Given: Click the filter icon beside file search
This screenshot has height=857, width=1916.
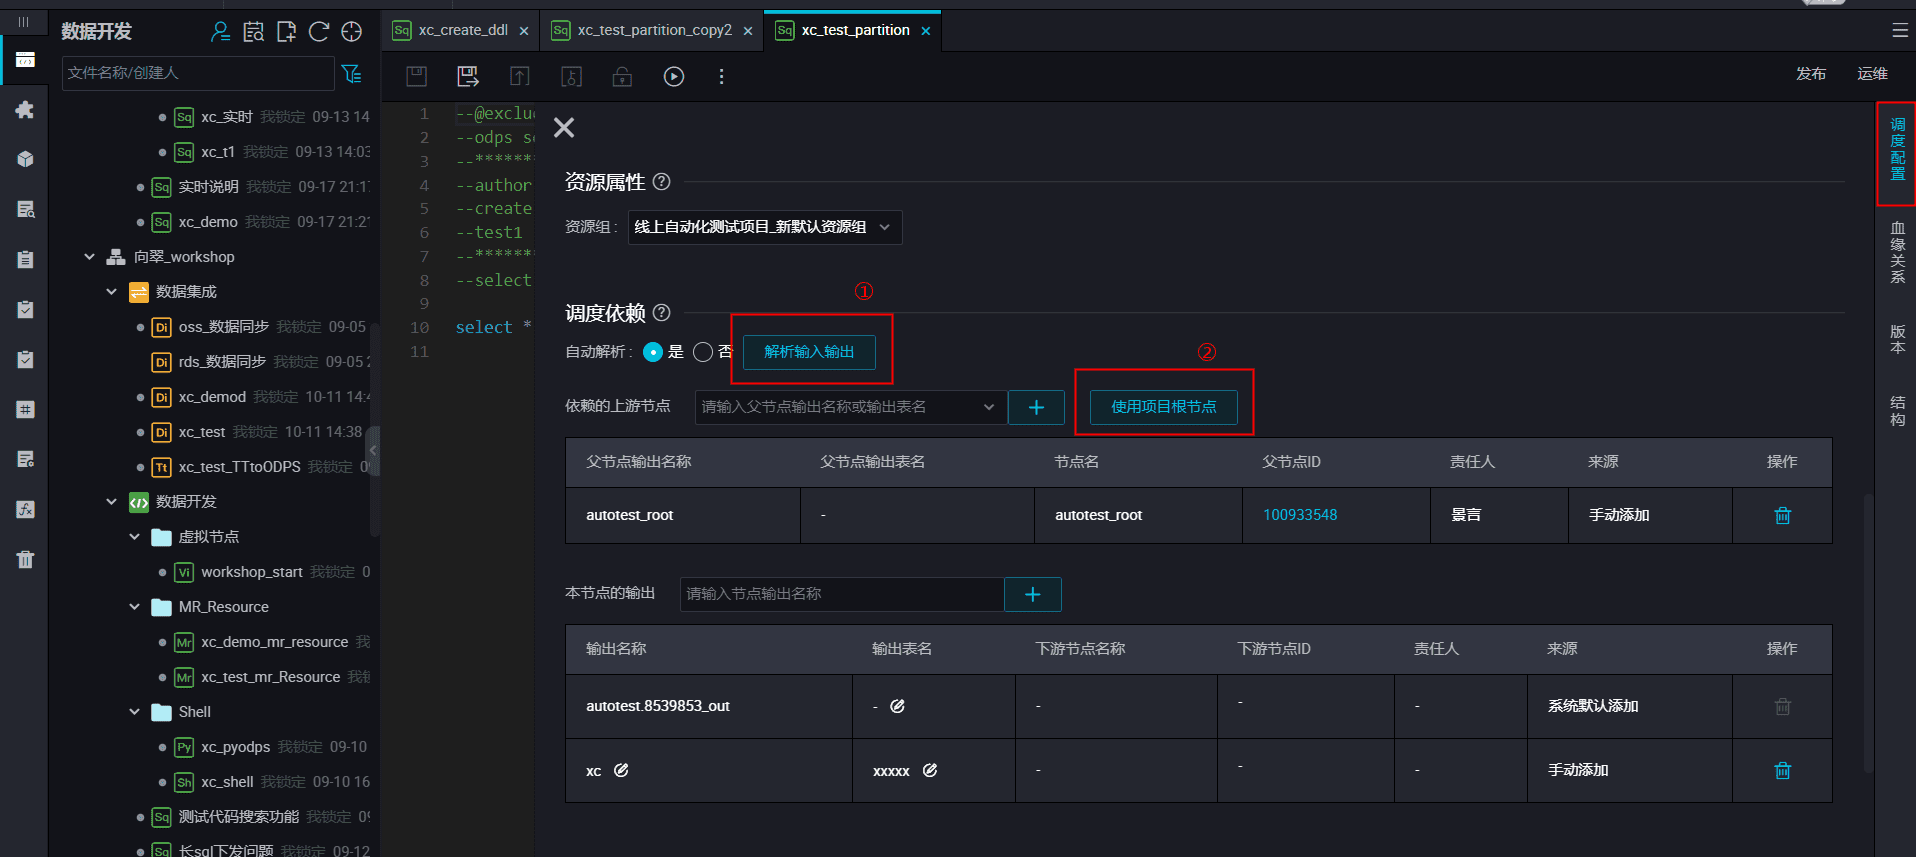Looking at the screenshot, I should click(352, 74).
